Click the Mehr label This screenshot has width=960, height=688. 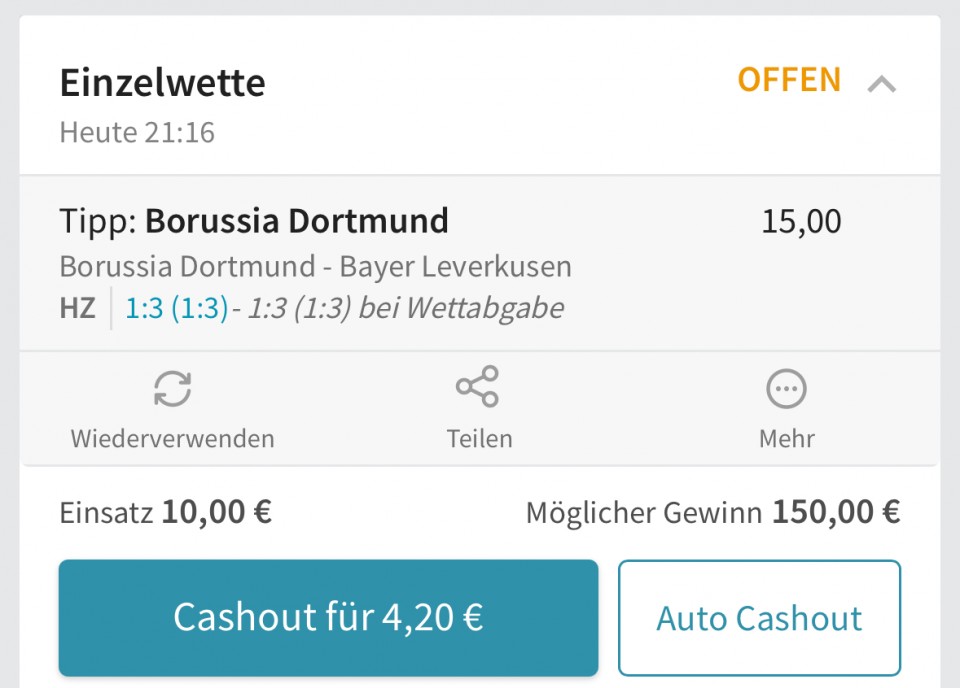click(x=787, y=439)
